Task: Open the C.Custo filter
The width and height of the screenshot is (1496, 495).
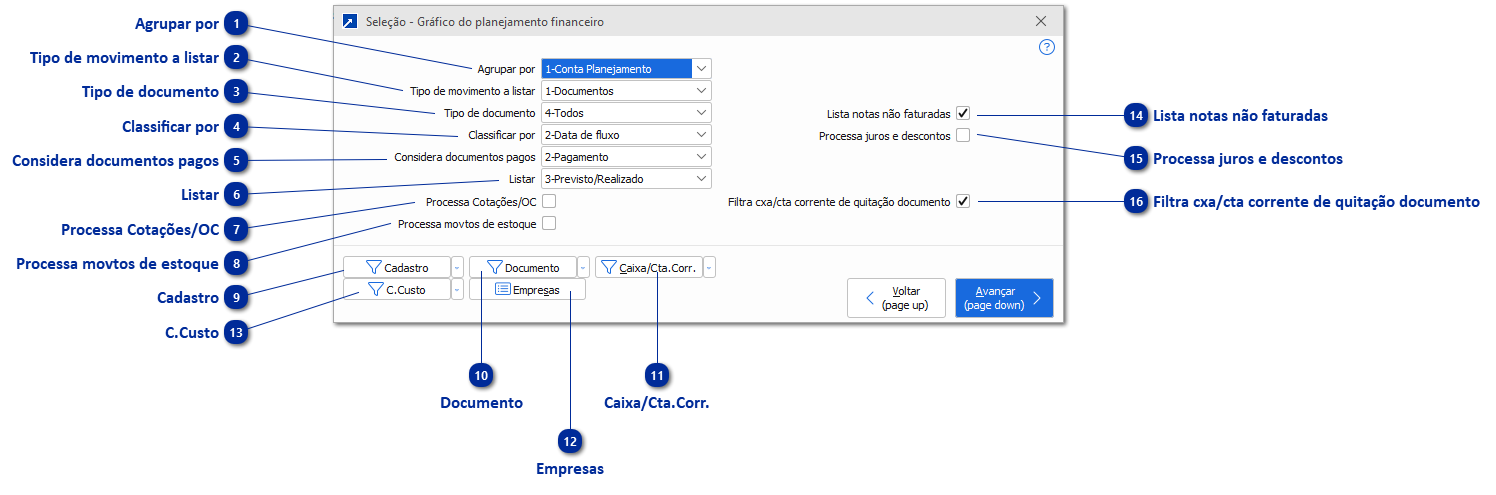Action: point(396,290)
